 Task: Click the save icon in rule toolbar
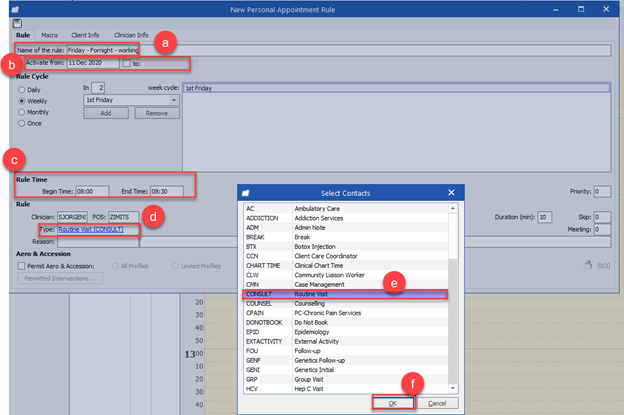[17, 23]
